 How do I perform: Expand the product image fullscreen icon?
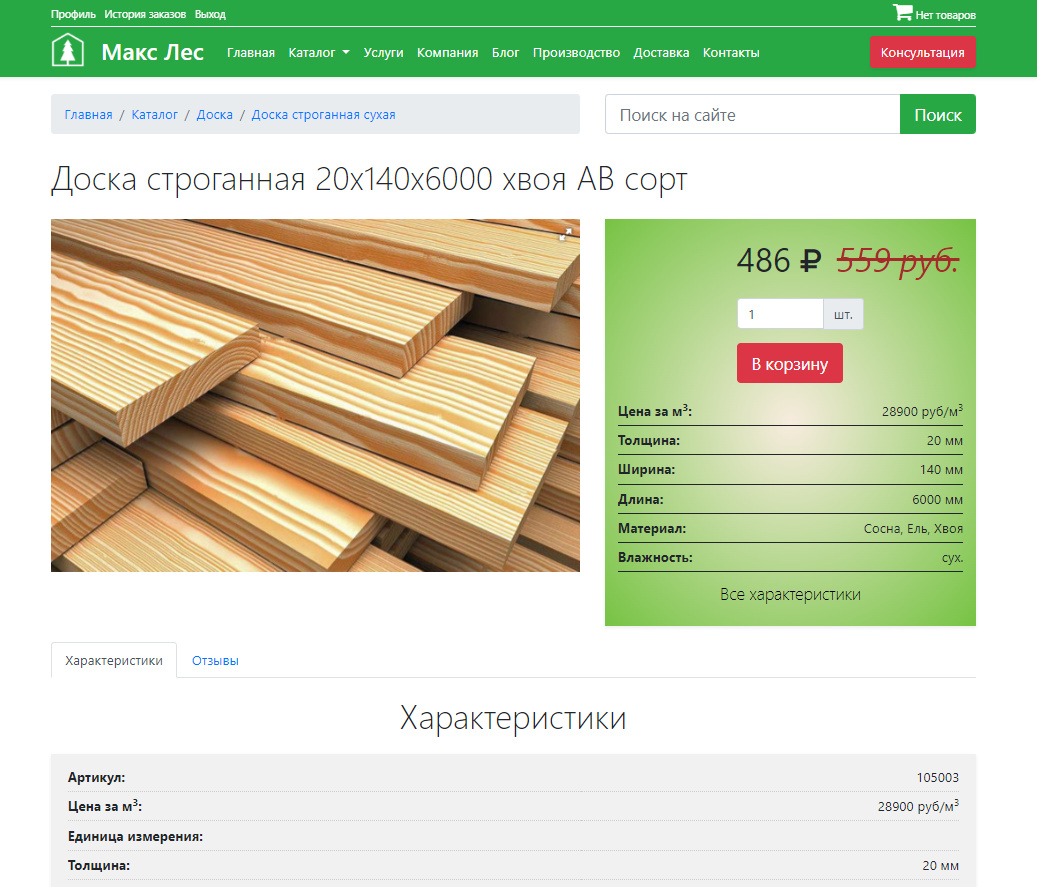coord(565,234)
